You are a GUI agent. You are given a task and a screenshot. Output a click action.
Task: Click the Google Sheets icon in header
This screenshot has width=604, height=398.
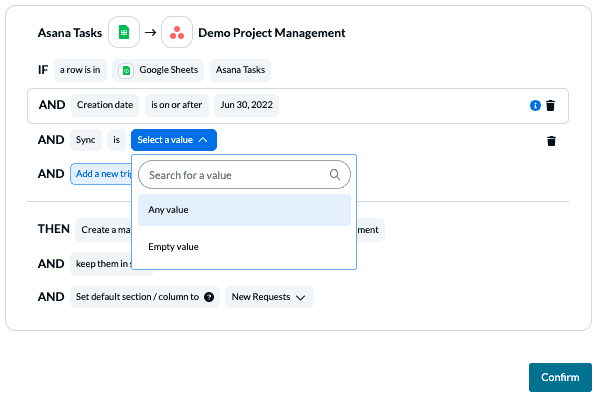click(124, 32)
